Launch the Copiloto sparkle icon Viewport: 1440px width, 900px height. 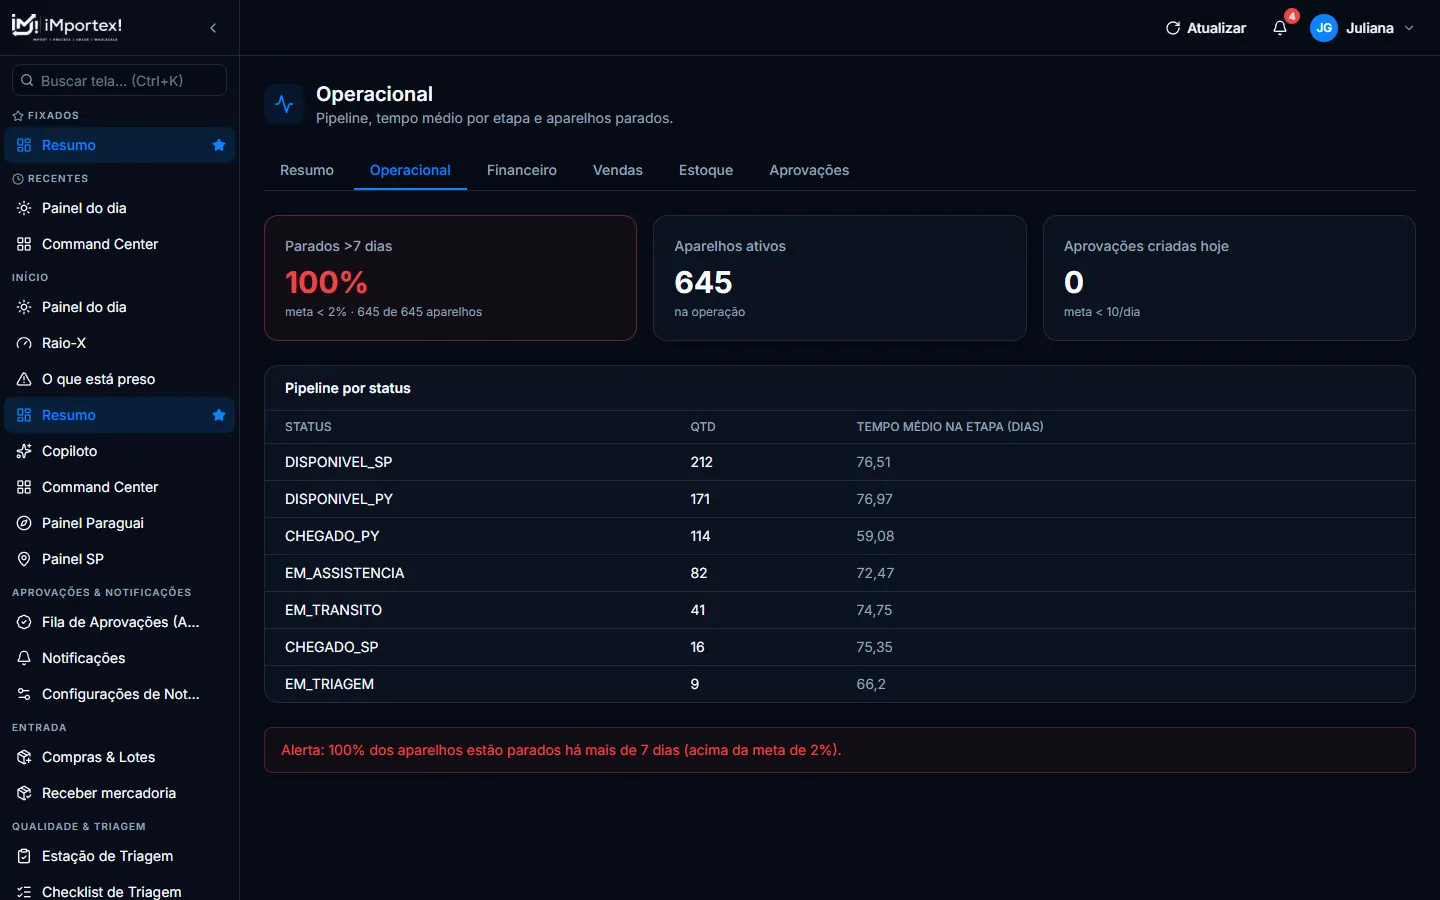pyautogui.click(x=24, y=451)
